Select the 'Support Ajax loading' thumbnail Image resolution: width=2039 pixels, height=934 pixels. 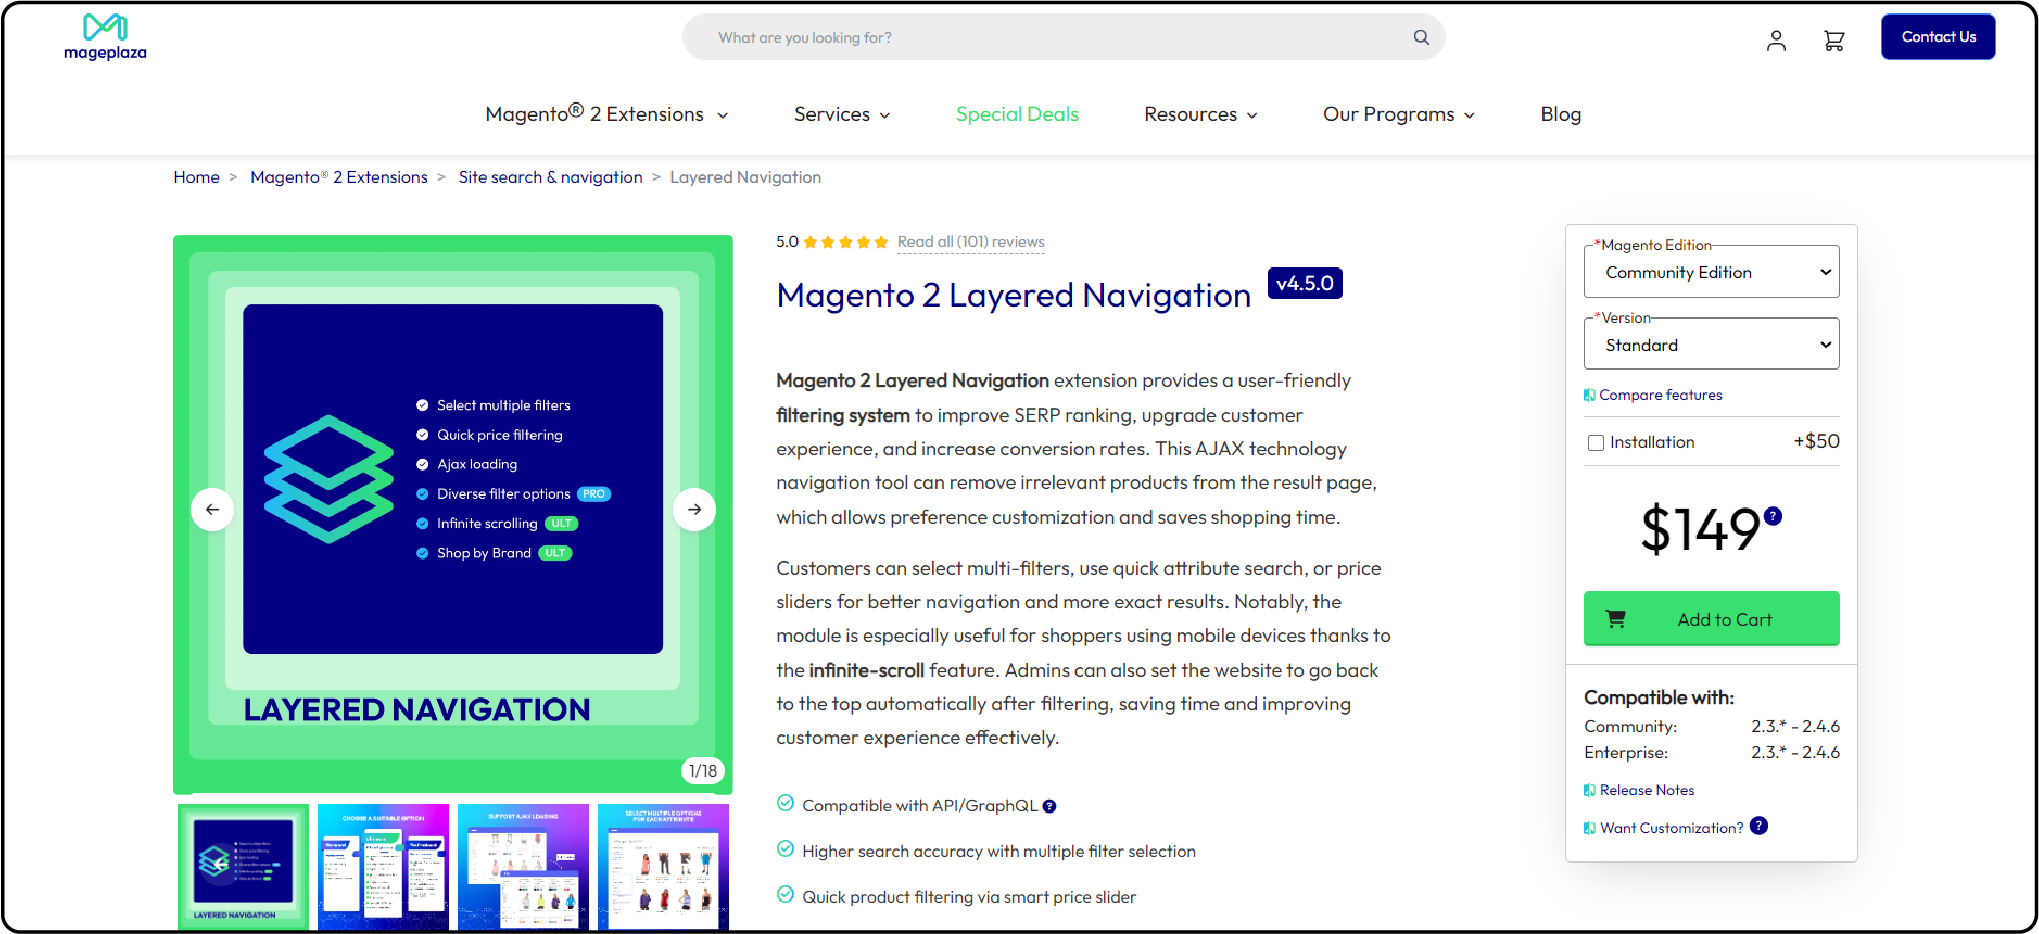[523, 866]
